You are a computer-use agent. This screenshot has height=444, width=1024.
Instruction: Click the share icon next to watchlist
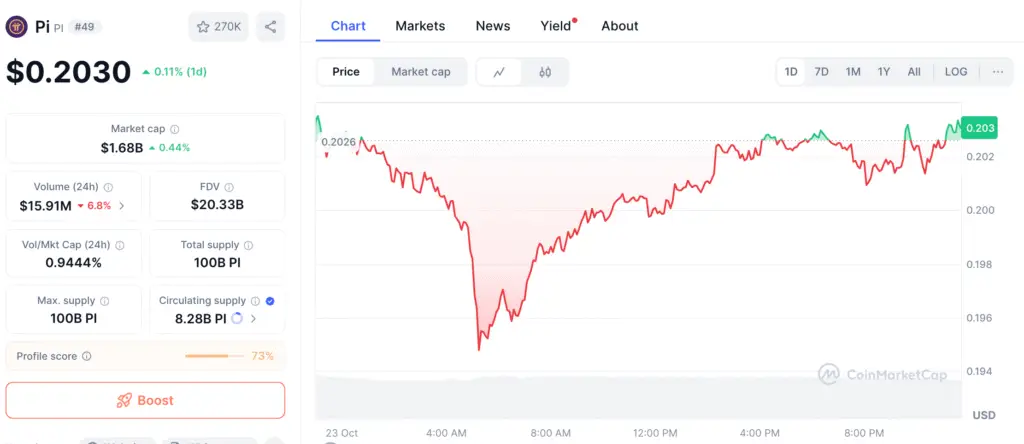[271, 27]
